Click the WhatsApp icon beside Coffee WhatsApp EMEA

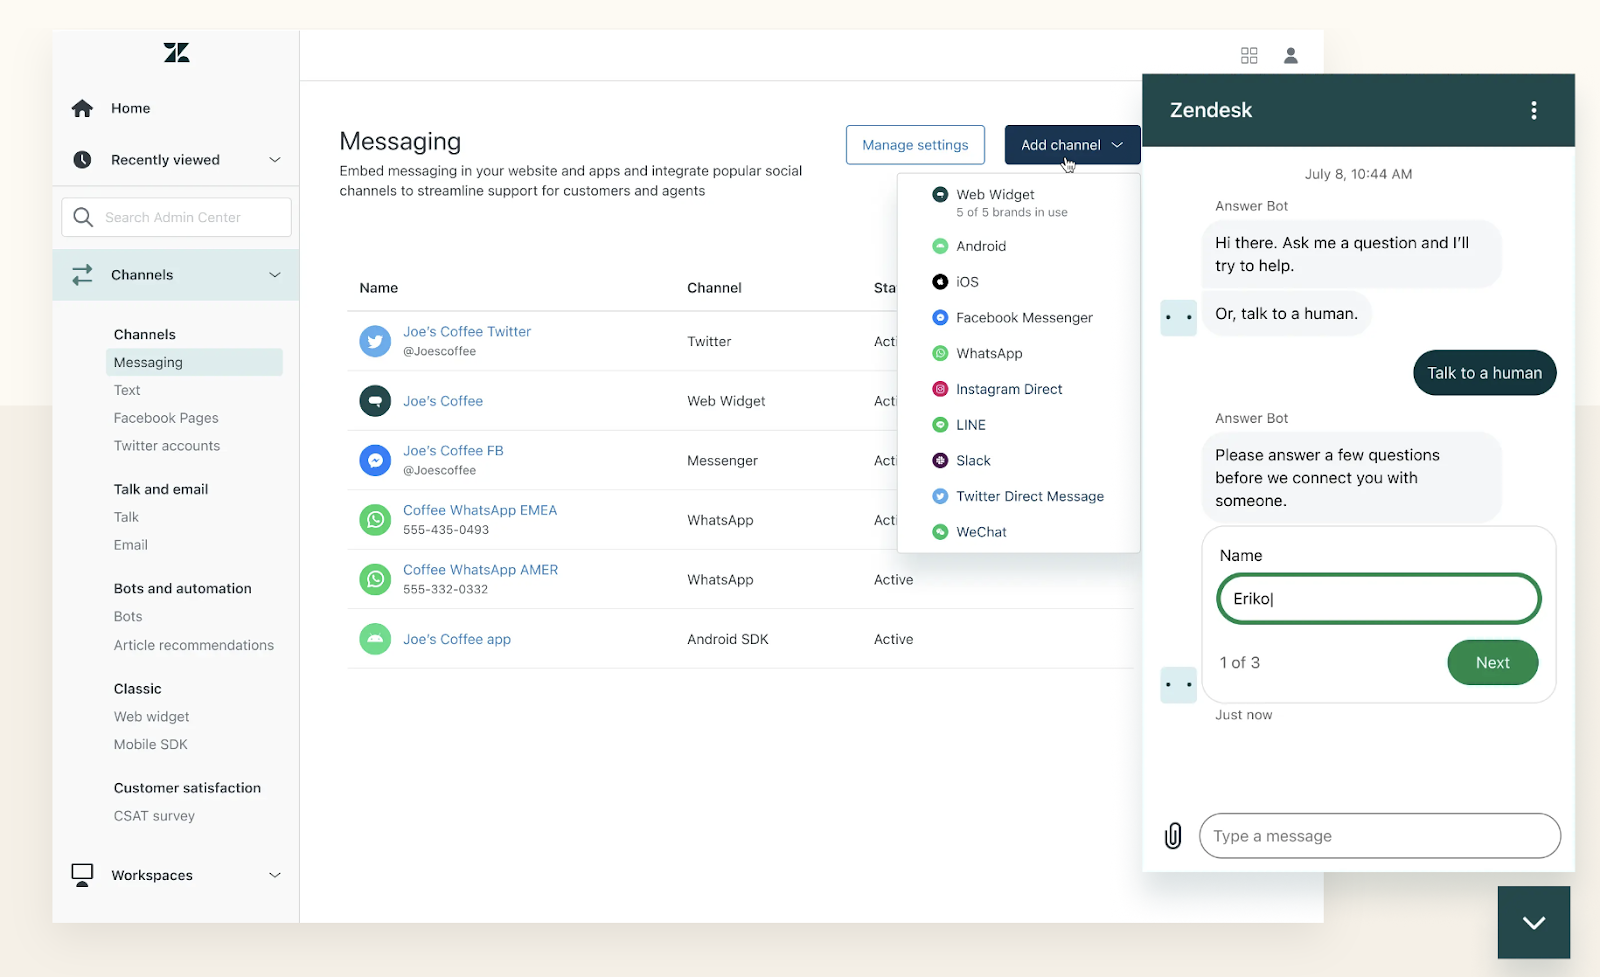click(375, 520)
